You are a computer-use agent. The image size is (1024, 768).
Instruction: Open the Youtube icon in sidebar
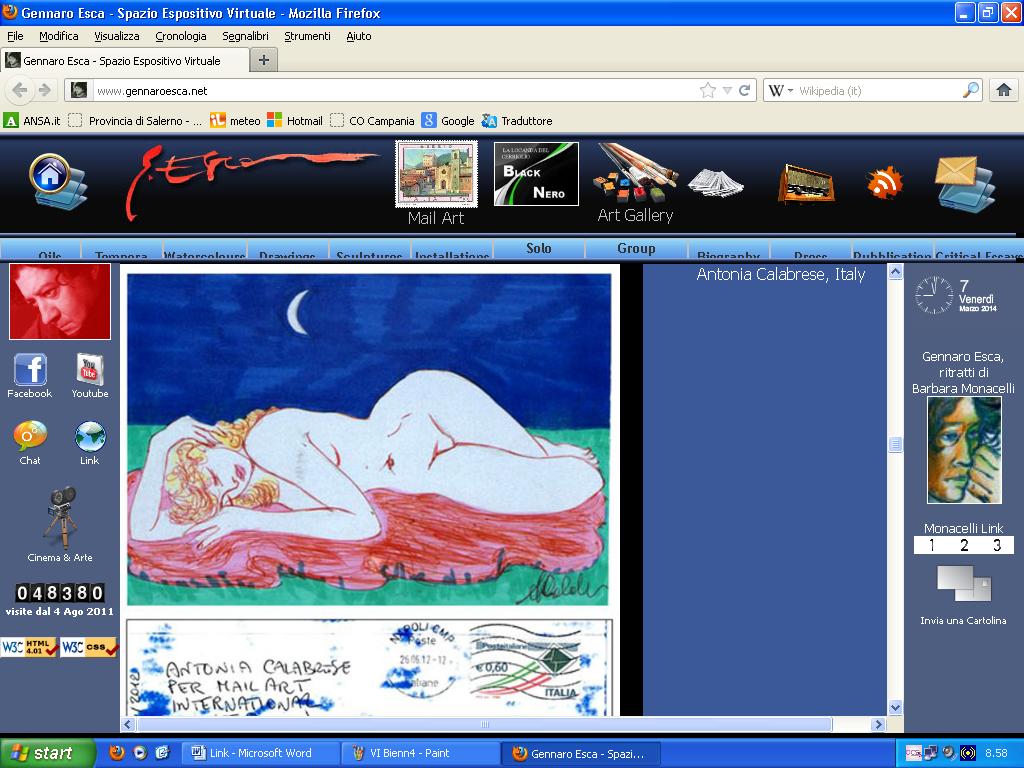coord(90,370)
